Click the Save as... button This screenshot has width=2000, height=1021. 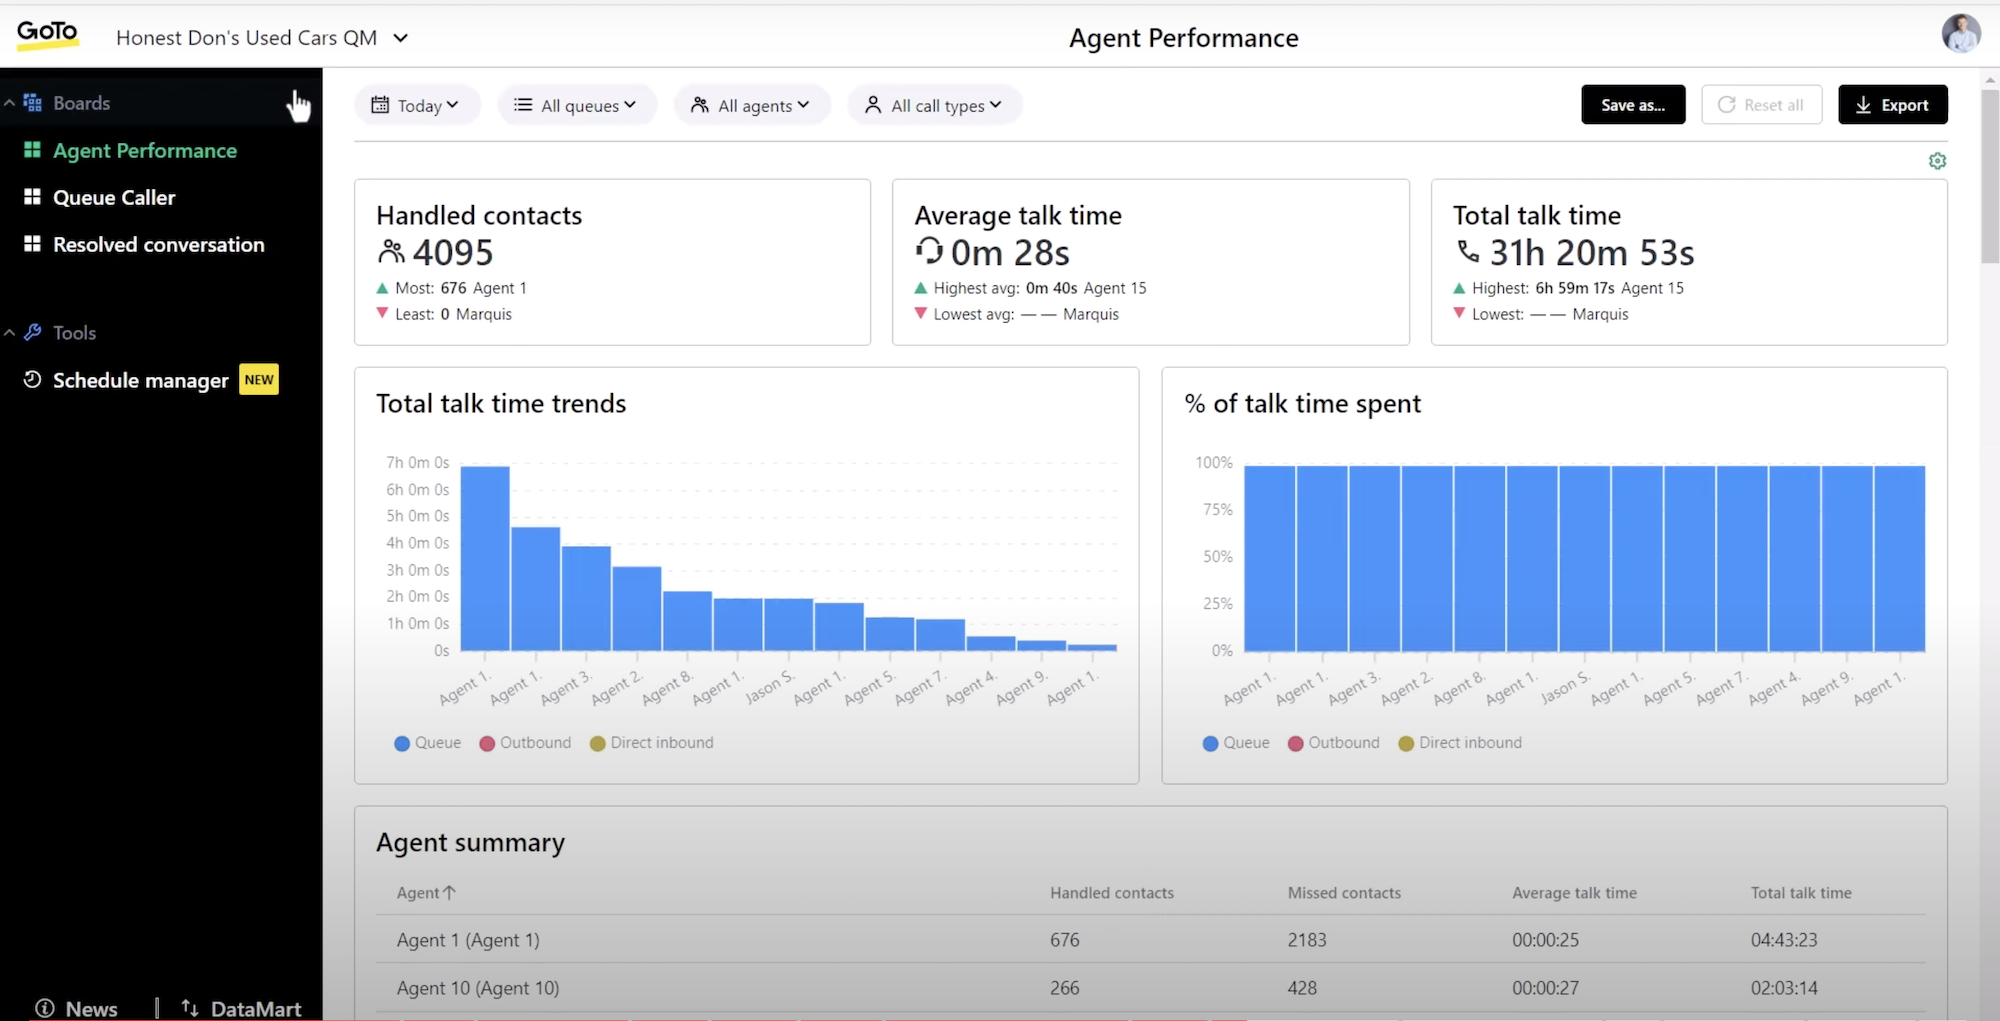1633,105
